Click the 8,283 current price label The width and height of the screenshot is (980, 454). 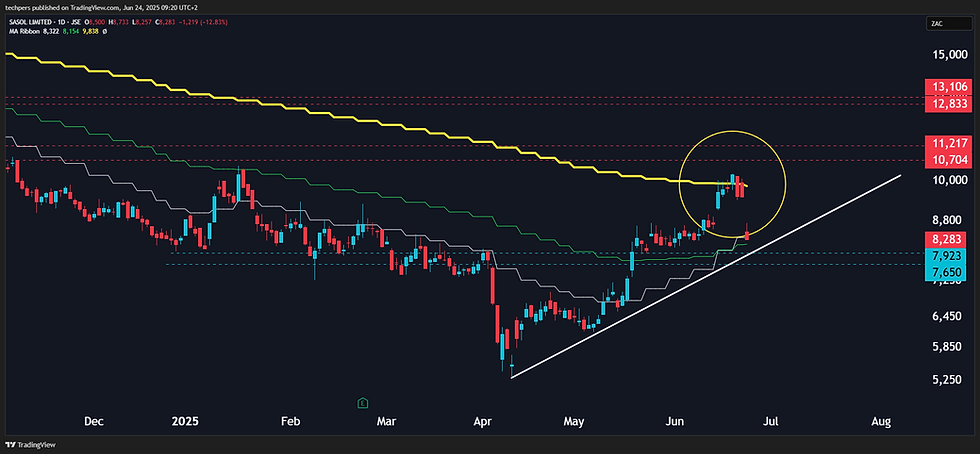pyautogui.click(x=947, y=238)
